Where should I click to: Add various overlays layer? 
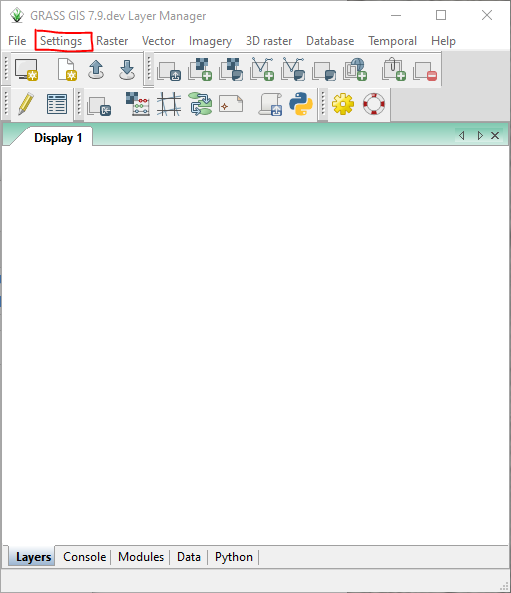pyautogui.click(x=324, y=71)
